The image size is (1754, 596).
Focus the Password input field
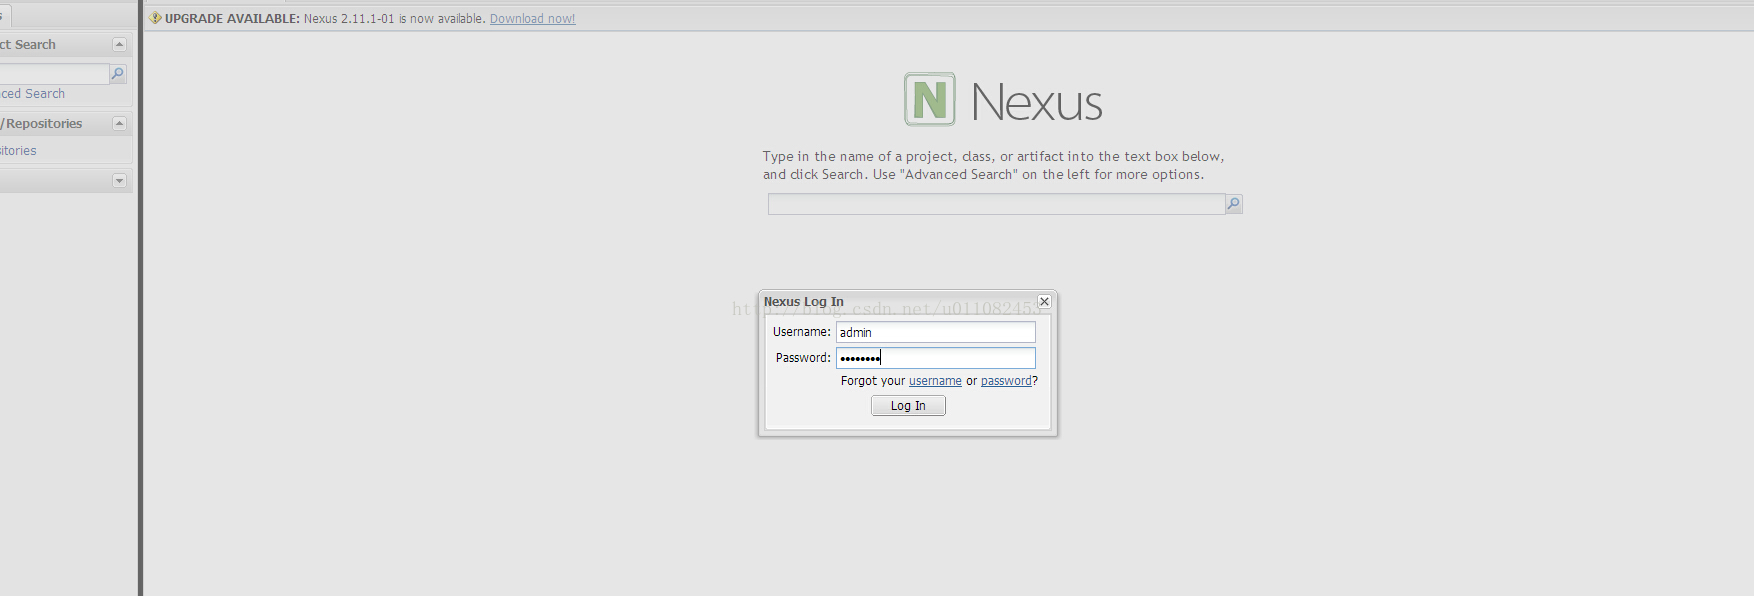click(936, 358)
